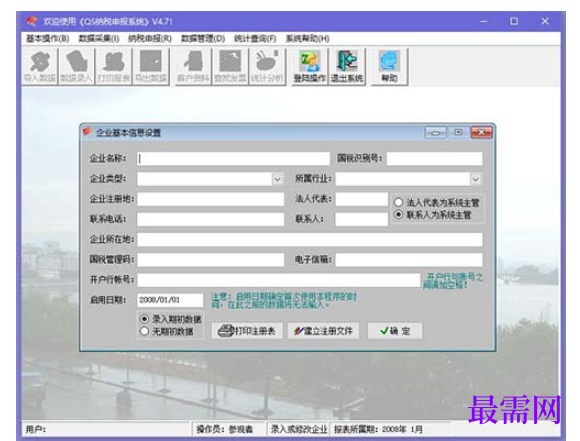Screen dimensions: 580x441
Task: Focus the 联系电话 input field
Action: coord(210,219)
